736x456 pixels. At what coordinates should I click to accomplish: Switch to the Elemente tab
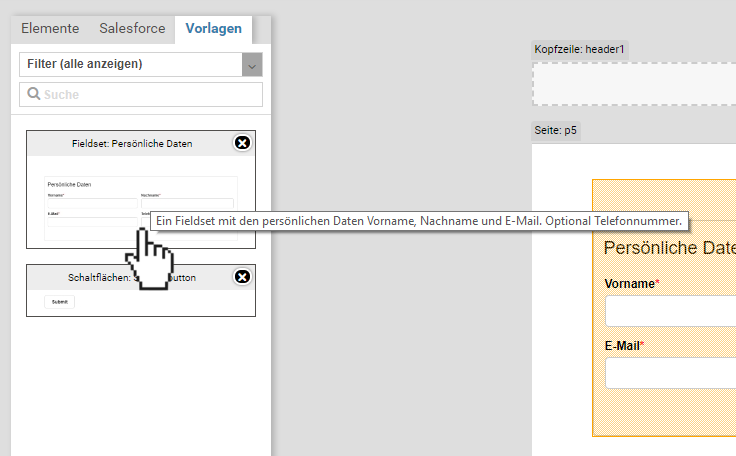tap(50, 29)
